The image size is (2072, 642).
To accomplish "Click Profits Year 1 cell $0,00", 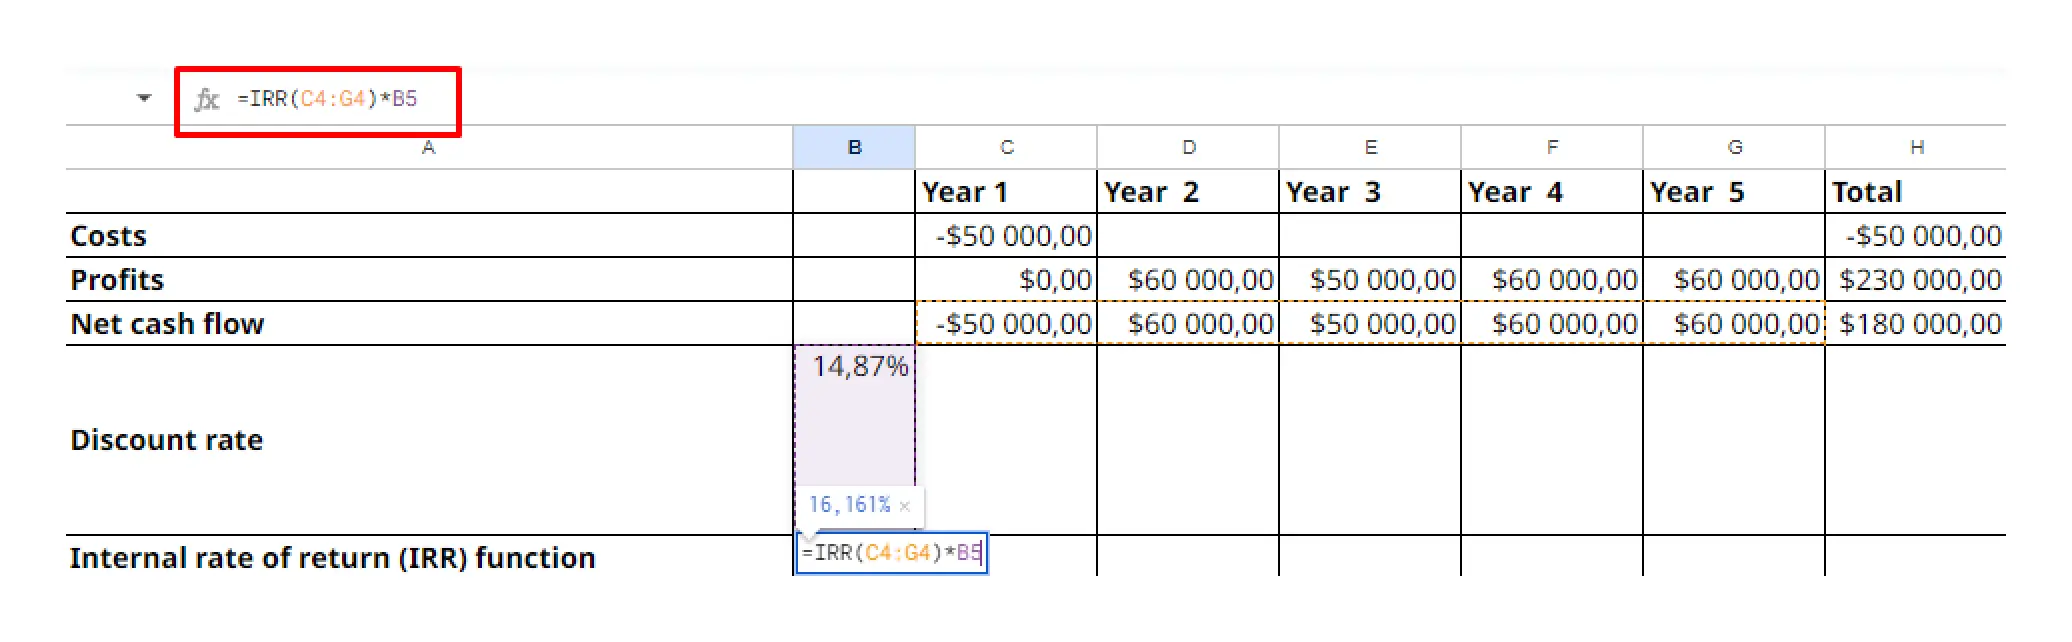I will (x=1006, y=279).
